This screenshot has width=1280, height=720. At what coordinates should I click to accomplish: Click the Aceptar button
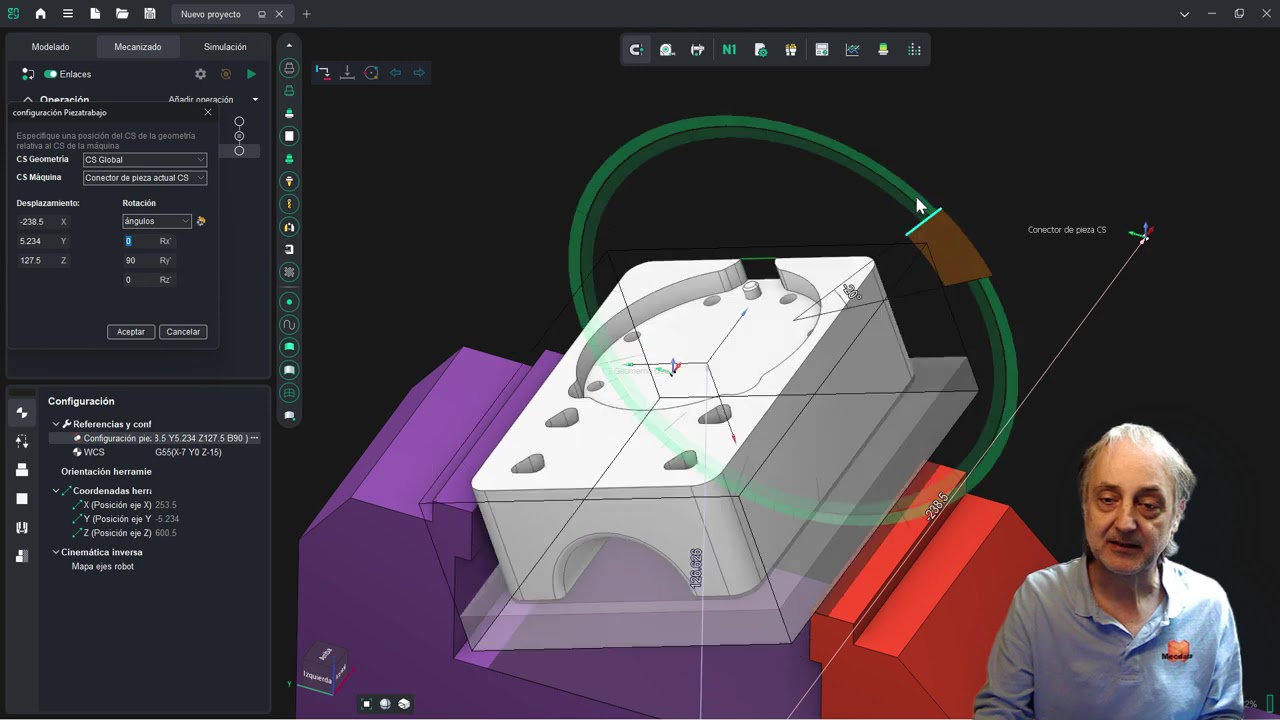point(131,332)
